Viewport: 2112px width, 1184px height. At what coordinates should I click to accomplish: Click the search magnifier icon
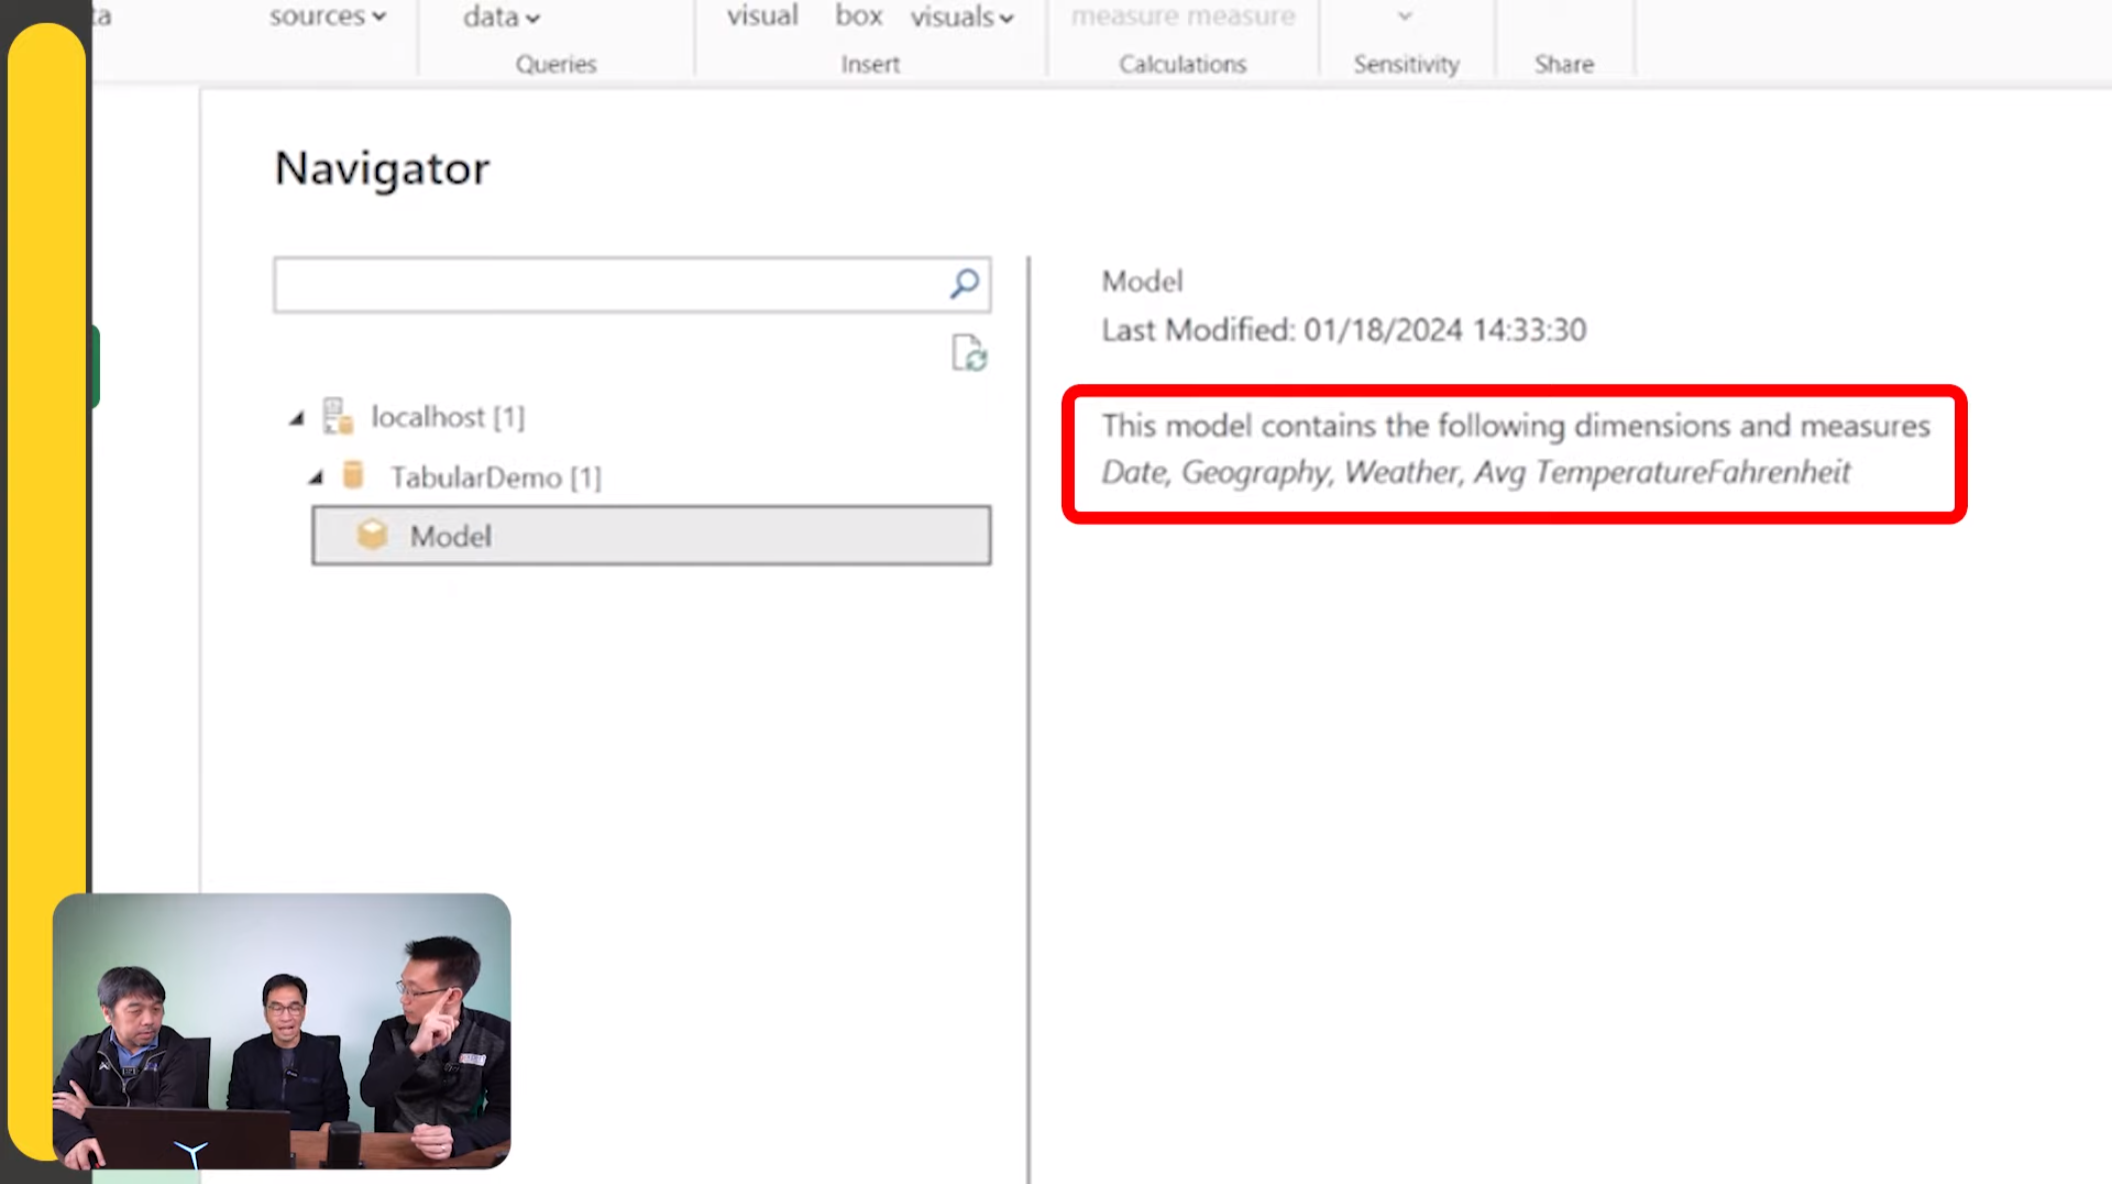pos(964,284)
